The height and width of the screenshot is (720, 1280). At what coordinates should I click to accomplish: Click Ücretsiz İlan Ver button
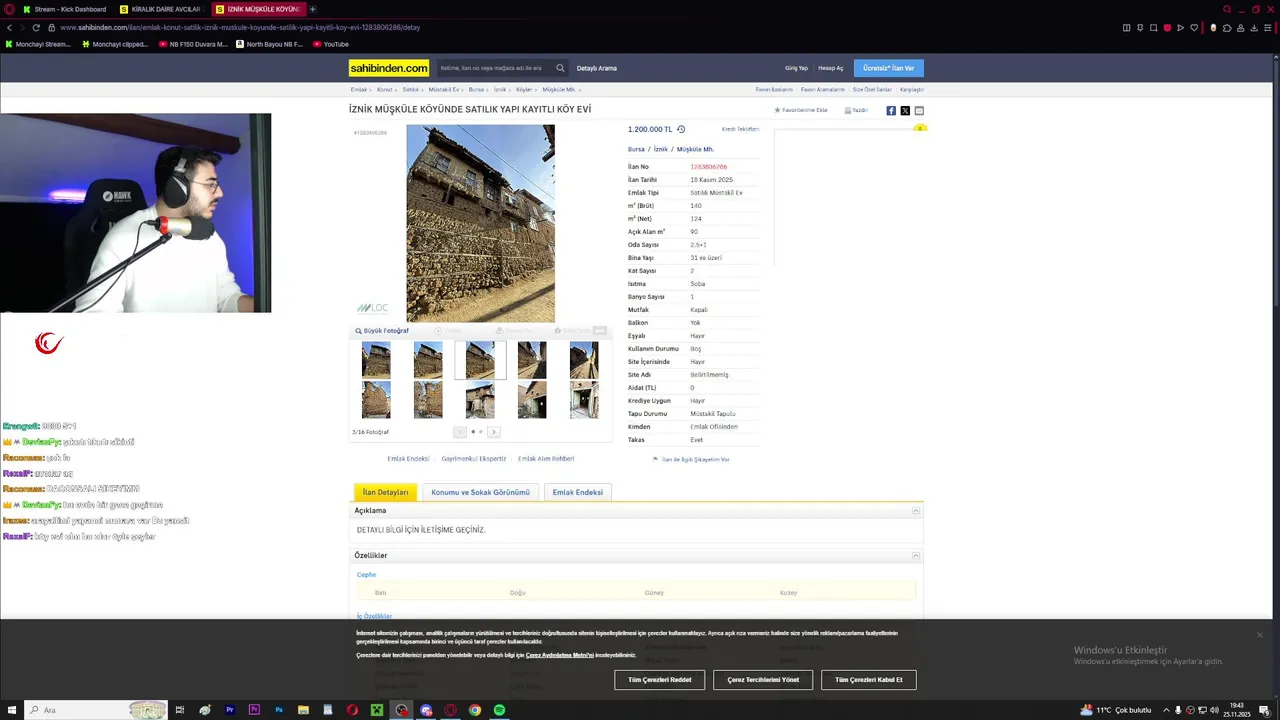889,68
